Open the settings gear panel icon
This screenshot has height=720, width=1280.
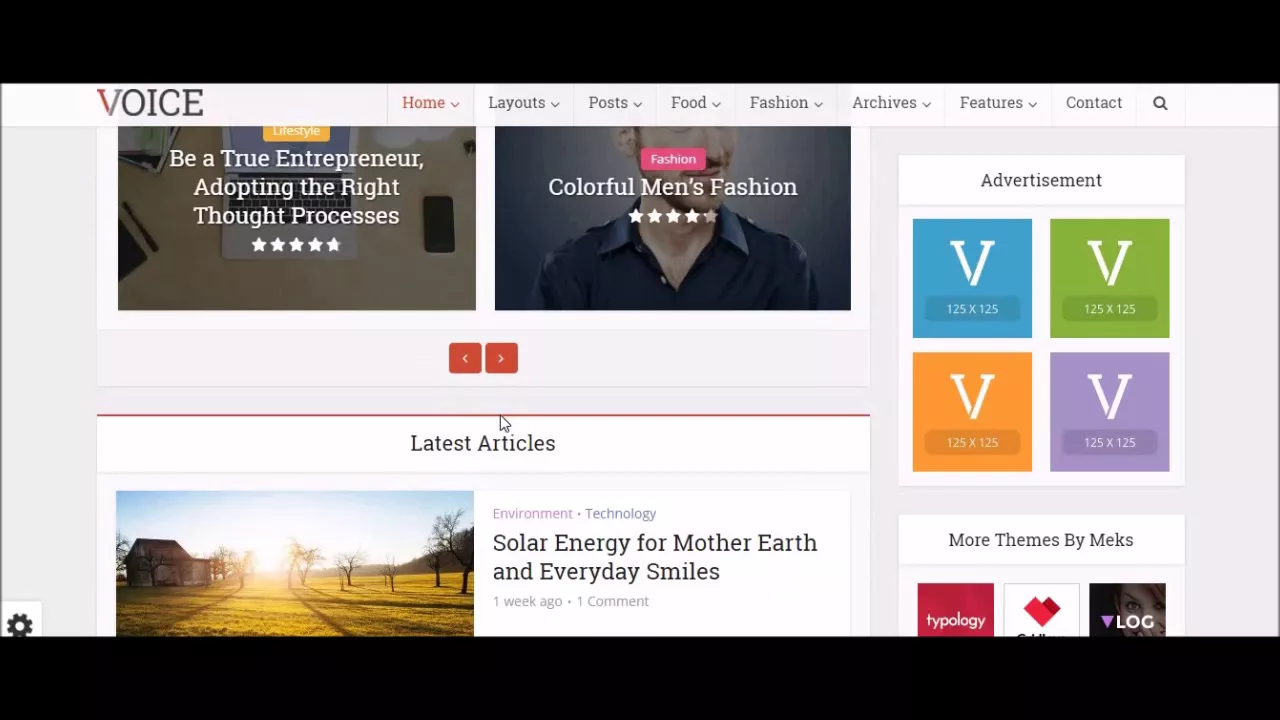pyautogui.click(x=20, y=626)
